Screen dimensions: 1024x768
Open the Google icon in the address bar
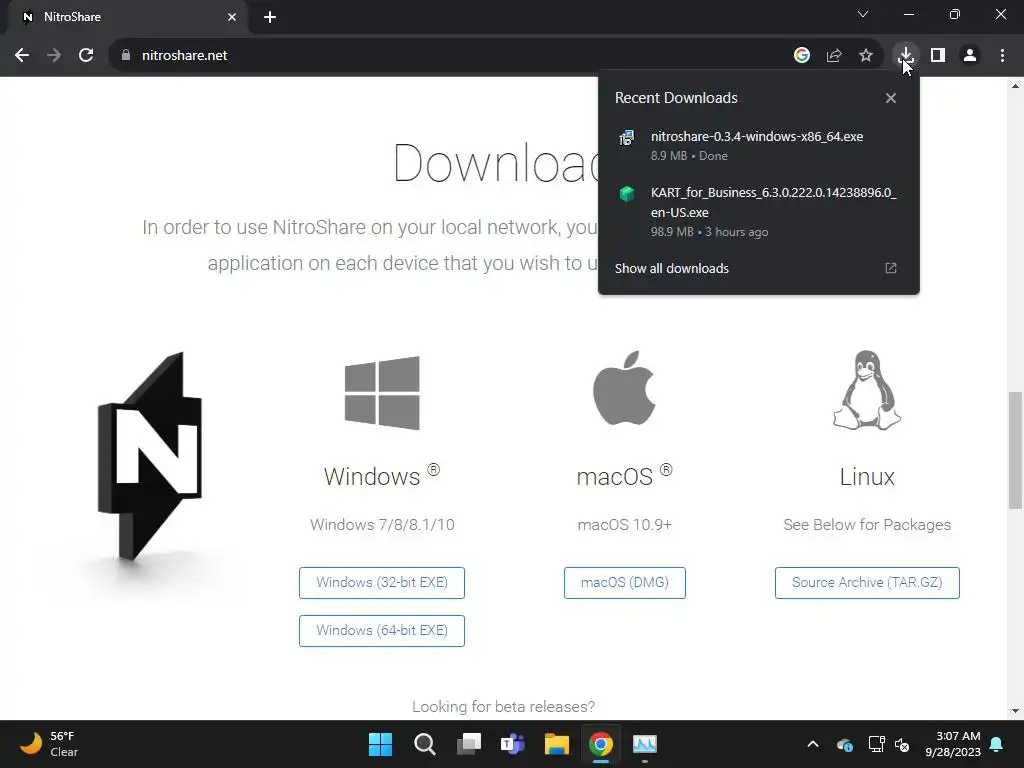click(x=802, y=56)
